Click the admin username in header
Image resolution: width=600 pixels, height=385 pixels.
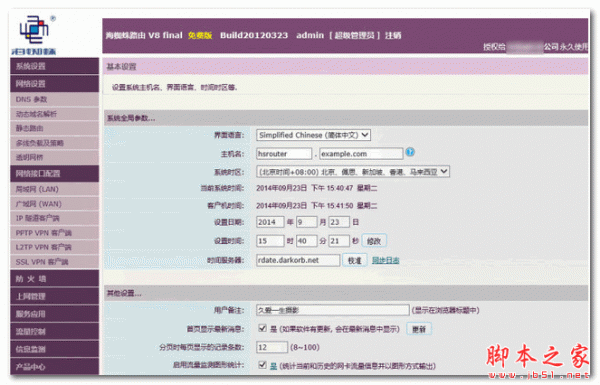point(310,35)
